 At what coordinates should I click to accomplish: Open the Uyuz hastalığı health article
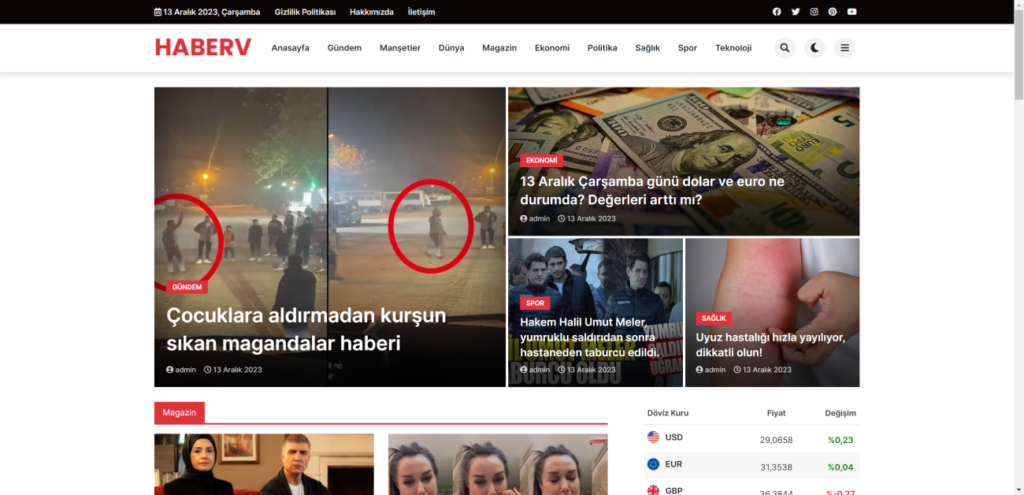point(770,344)
